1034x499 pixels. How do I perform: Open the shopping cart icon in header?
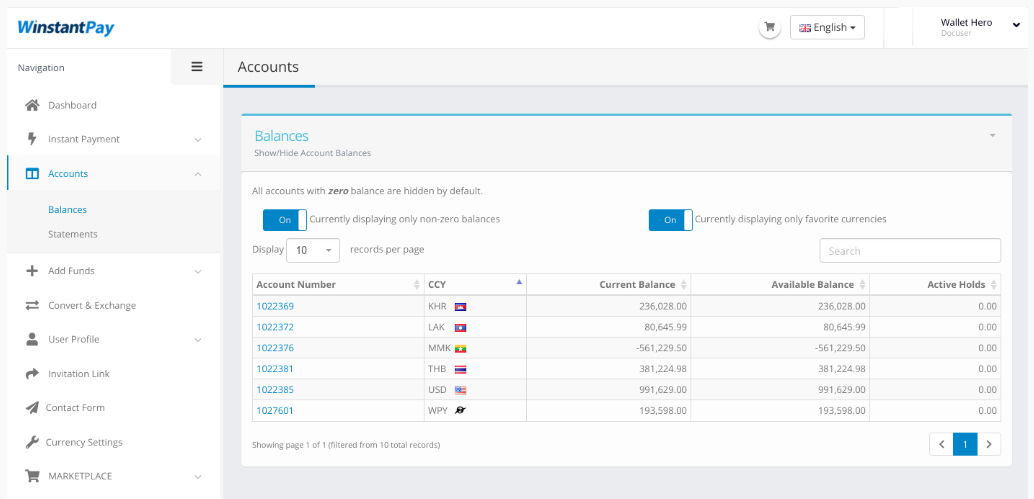click(x=769, y=28)
